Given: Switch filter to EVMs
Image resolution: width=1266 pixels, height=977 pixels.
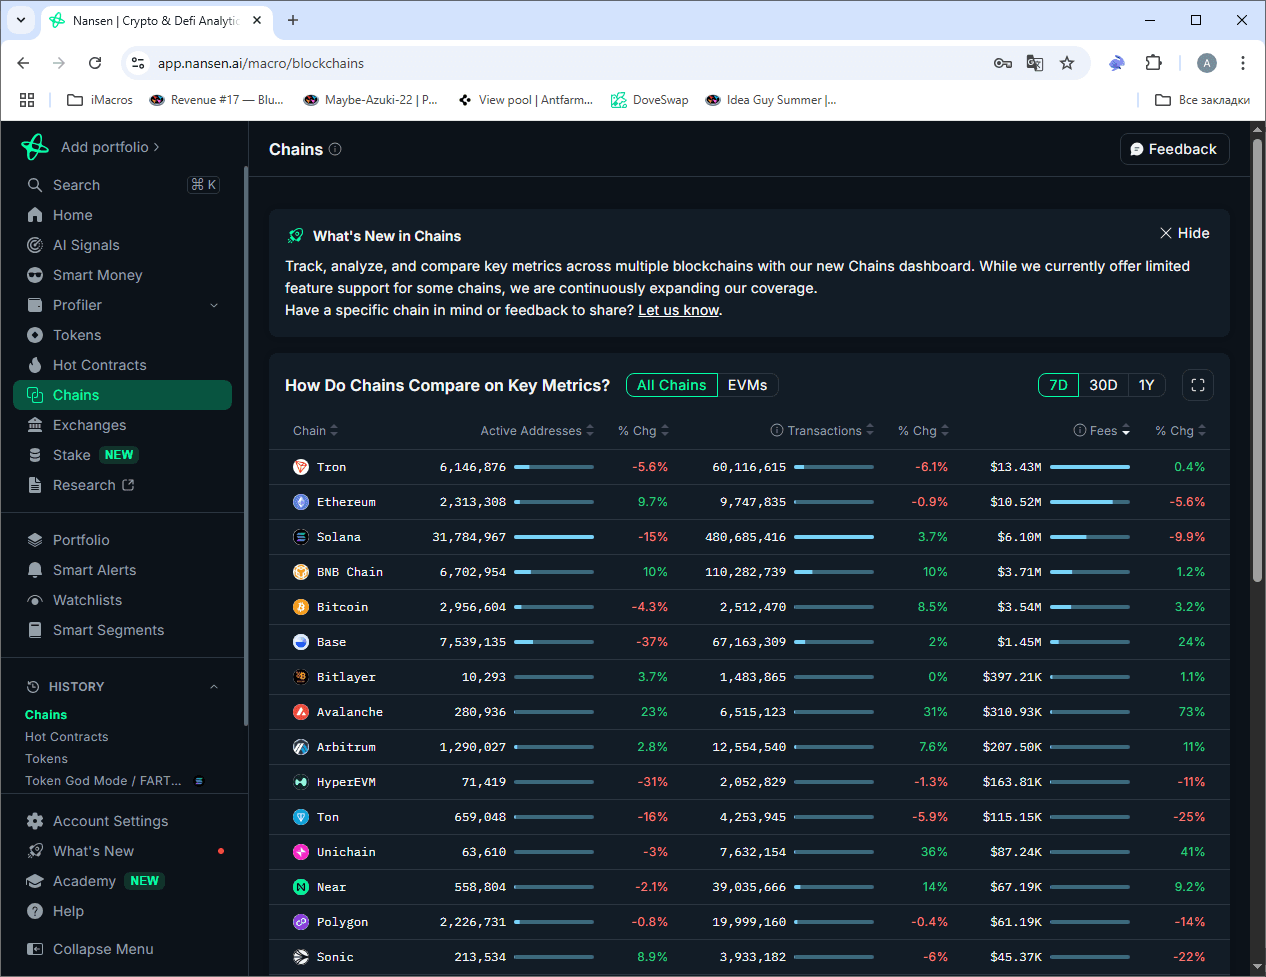Looking at the screenshot, I should (748, 385).
